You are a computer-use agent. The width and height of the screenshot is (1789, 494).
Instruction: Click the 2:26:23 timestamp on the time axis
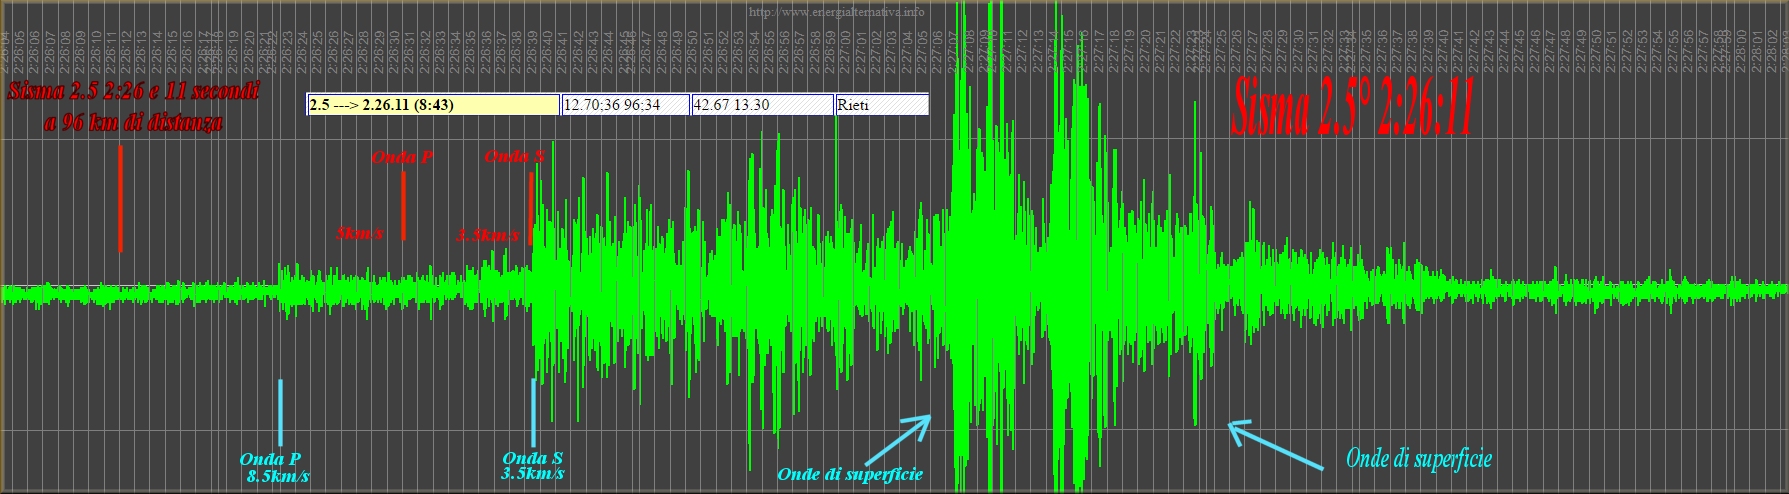[288, 50]
